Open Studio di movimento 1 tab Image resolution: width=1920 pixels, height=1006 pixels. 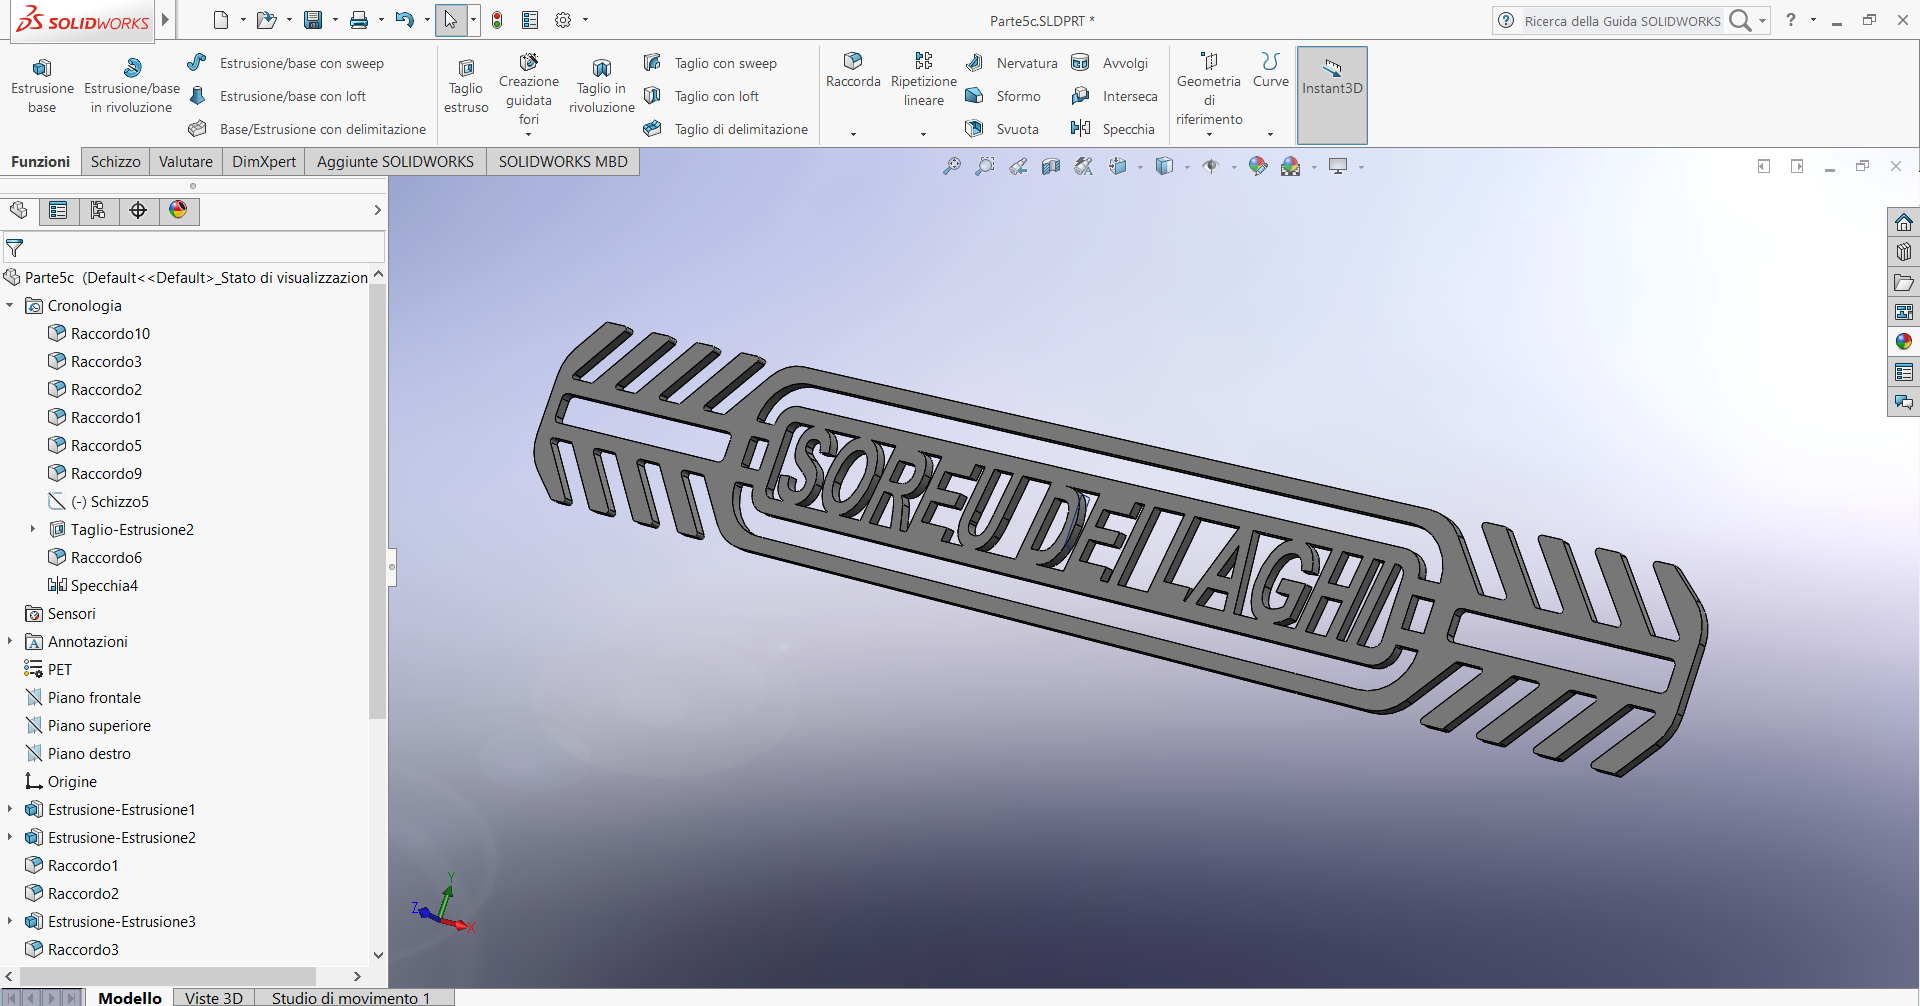pyautogui.click(x=351, y=997)
